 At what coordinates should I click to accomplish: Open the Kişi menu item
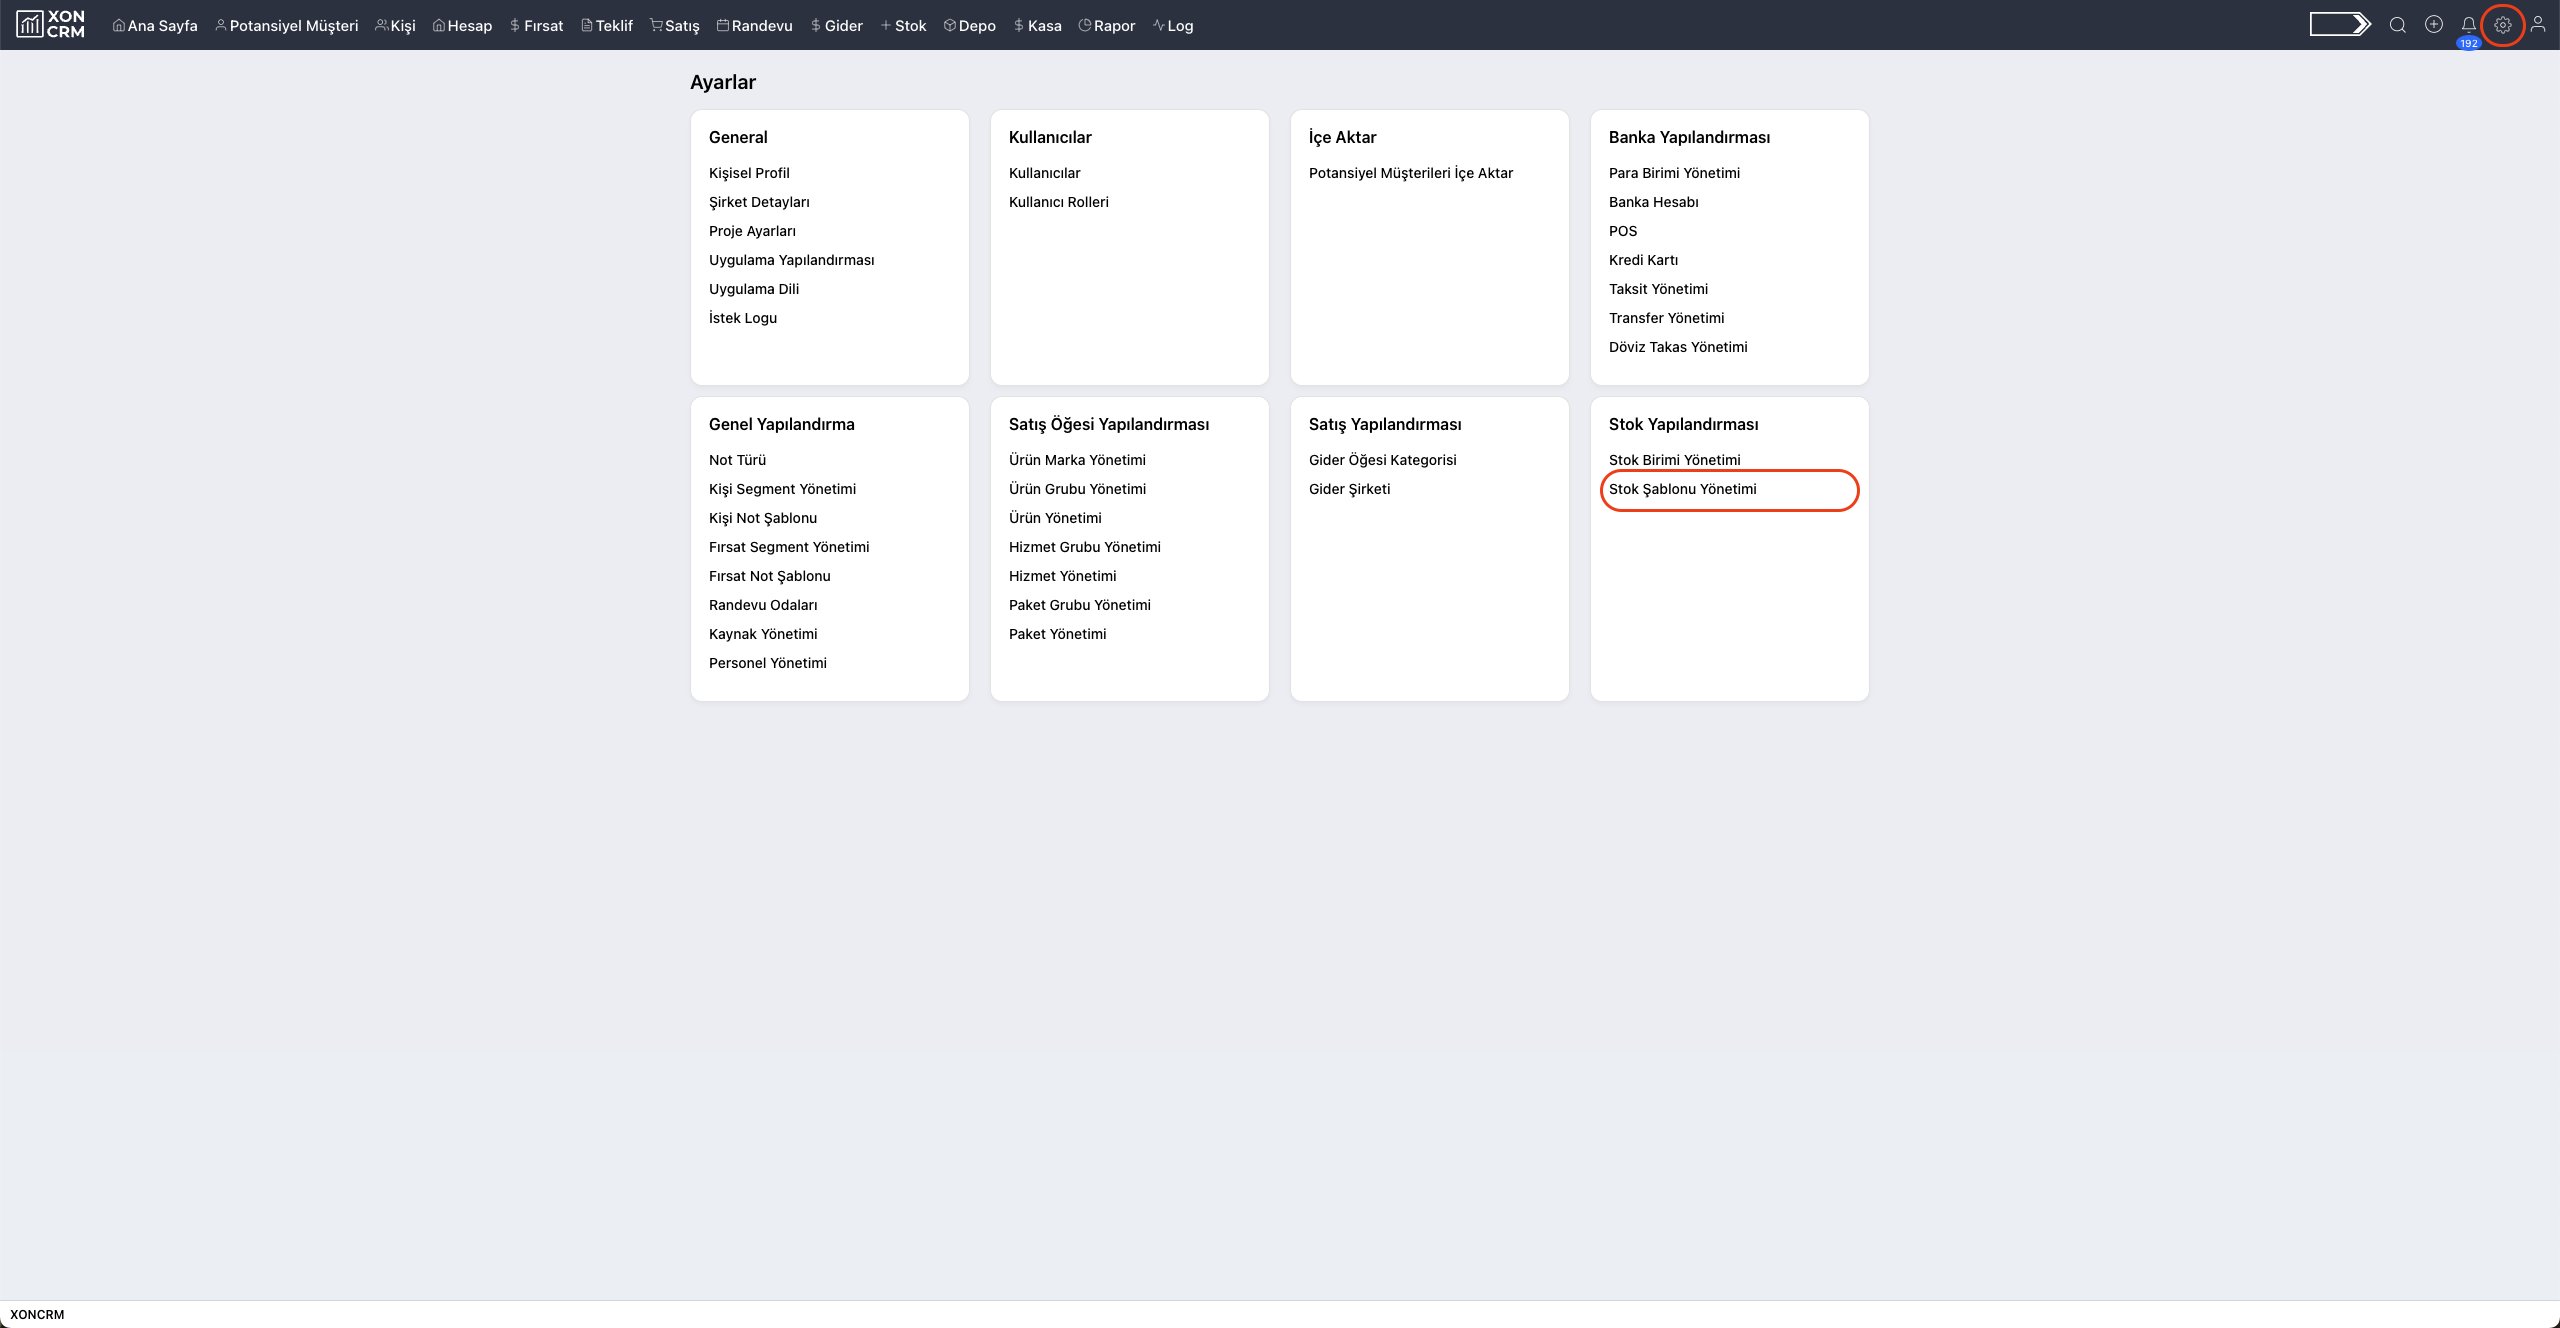coord(395,26)
